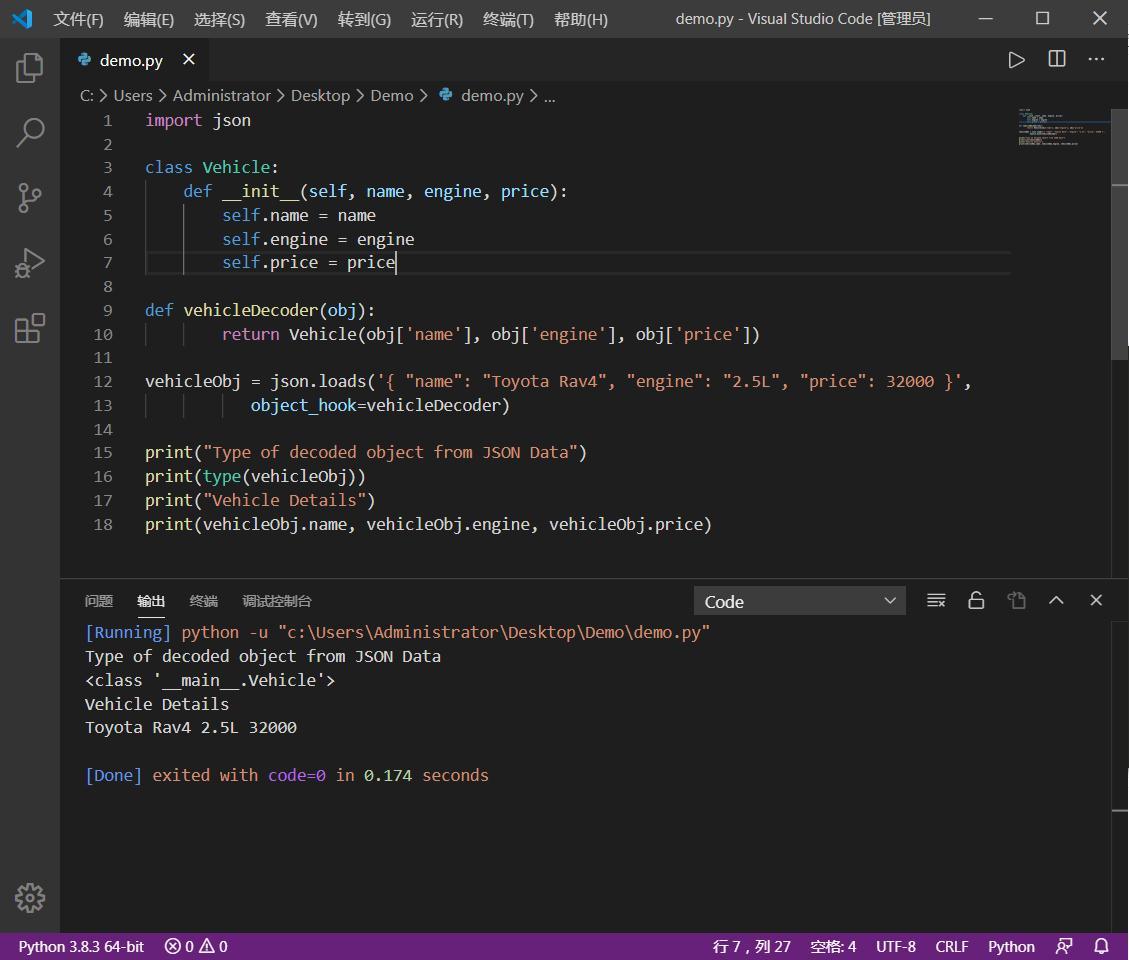
Task: Switch to the 终端 tab
Action: coord(202,601)
